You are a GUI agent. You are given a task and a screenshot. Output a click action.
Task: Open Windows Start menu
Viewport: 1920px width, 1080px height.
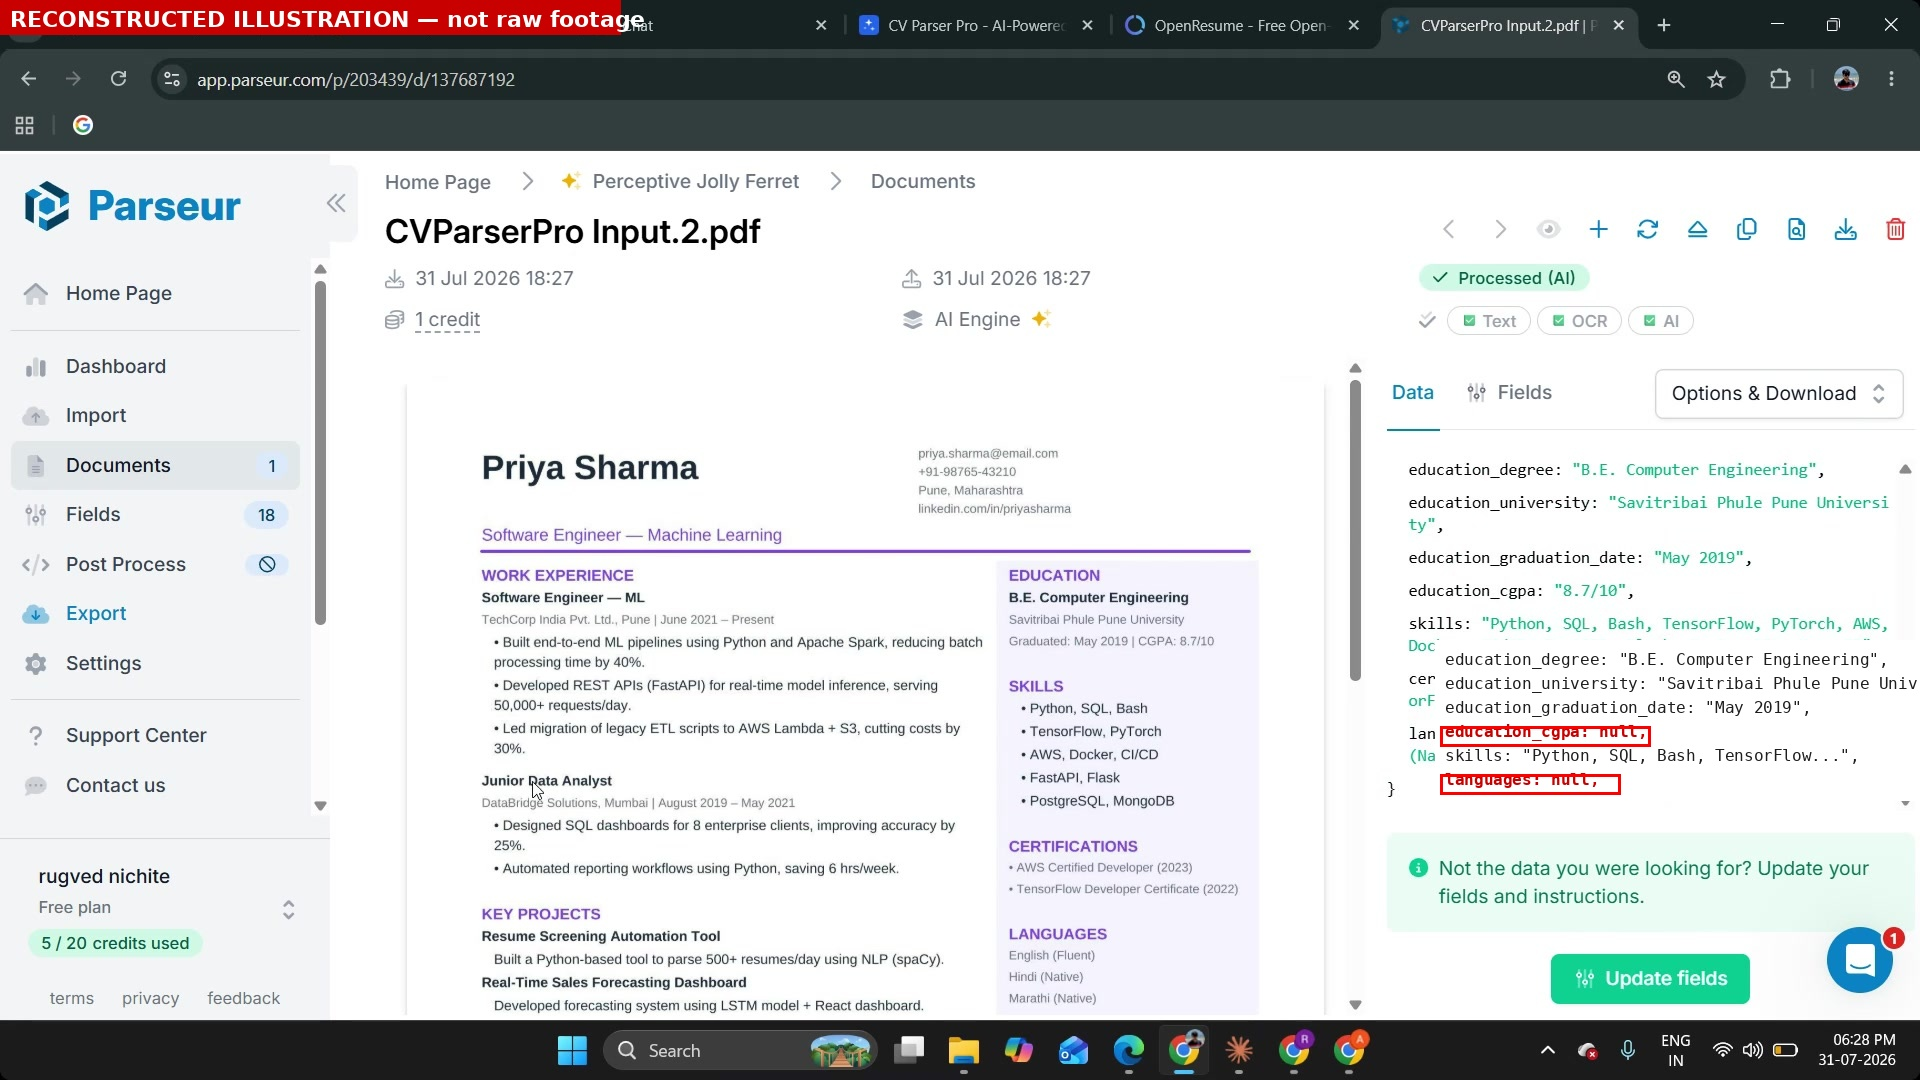[572, 1050]
